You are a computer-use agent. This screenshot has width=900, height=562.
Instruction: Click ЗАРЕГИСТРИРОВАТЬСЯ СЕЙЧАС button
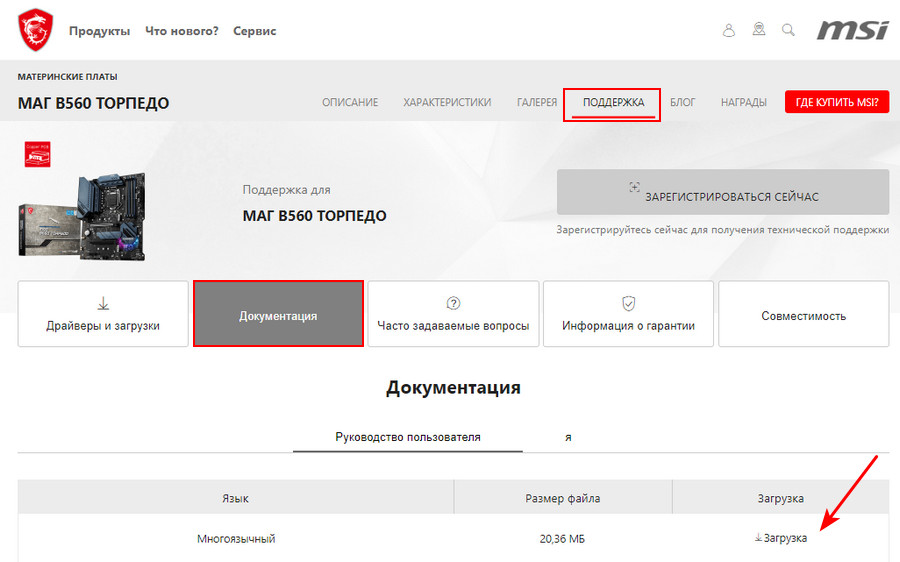point(723,192)
